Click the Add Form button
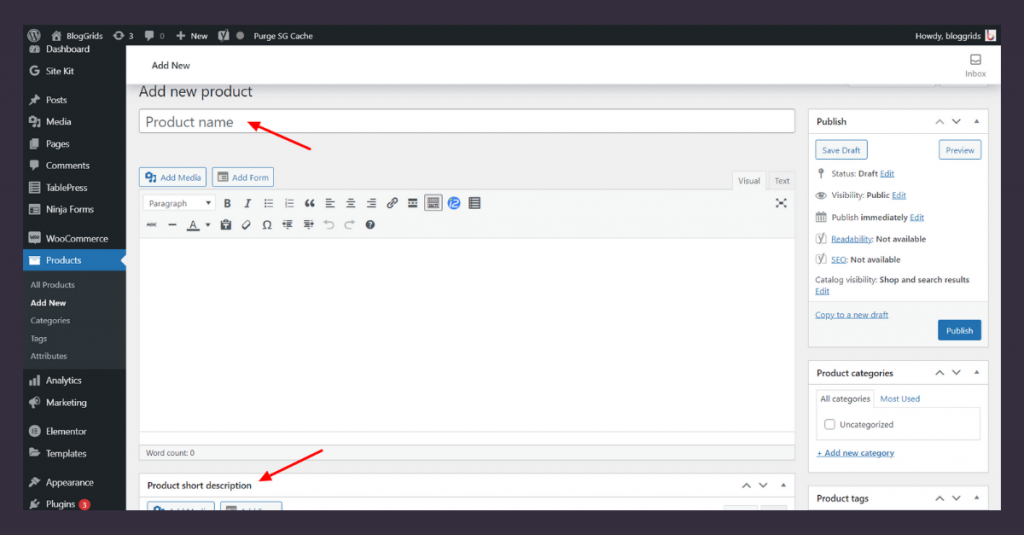Viewport: 1024px width, 535px height. coord(243,177)
